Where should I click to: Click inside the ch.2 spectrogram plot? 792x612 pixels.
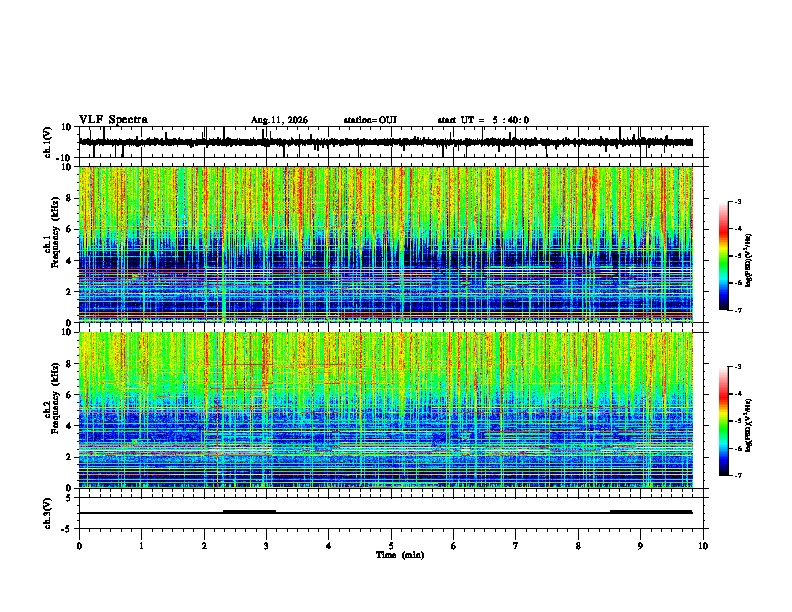pyautogui.click(x=386, y=410)
